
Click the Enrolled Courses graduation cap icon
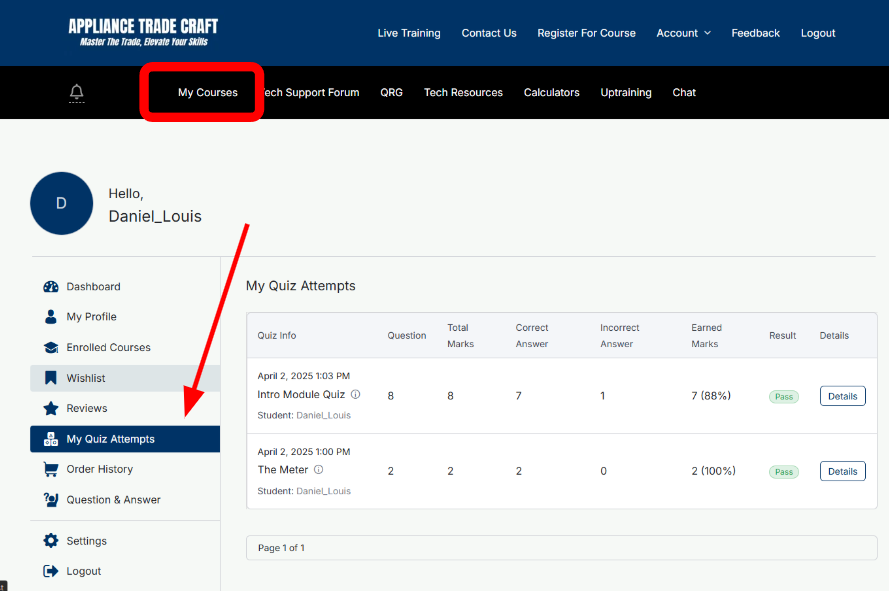[x=51, y=348]
